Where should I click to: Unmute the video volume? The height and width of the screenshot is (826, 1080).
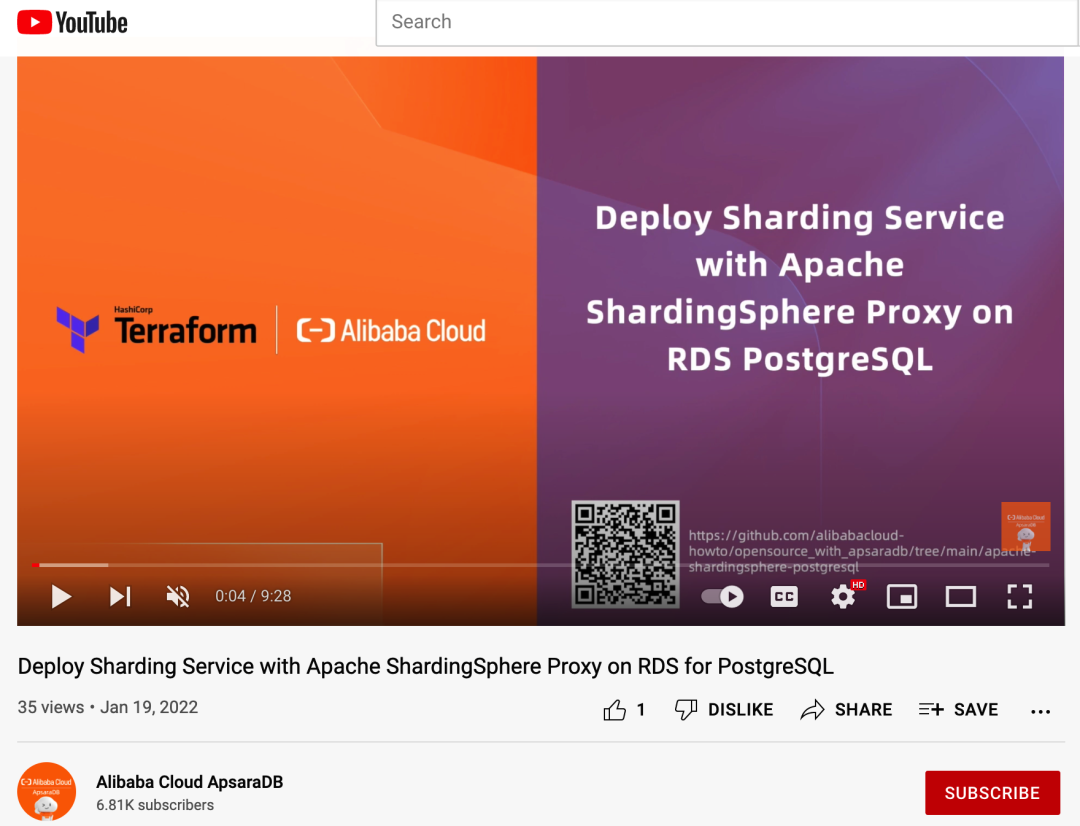(x=178, y=597)
